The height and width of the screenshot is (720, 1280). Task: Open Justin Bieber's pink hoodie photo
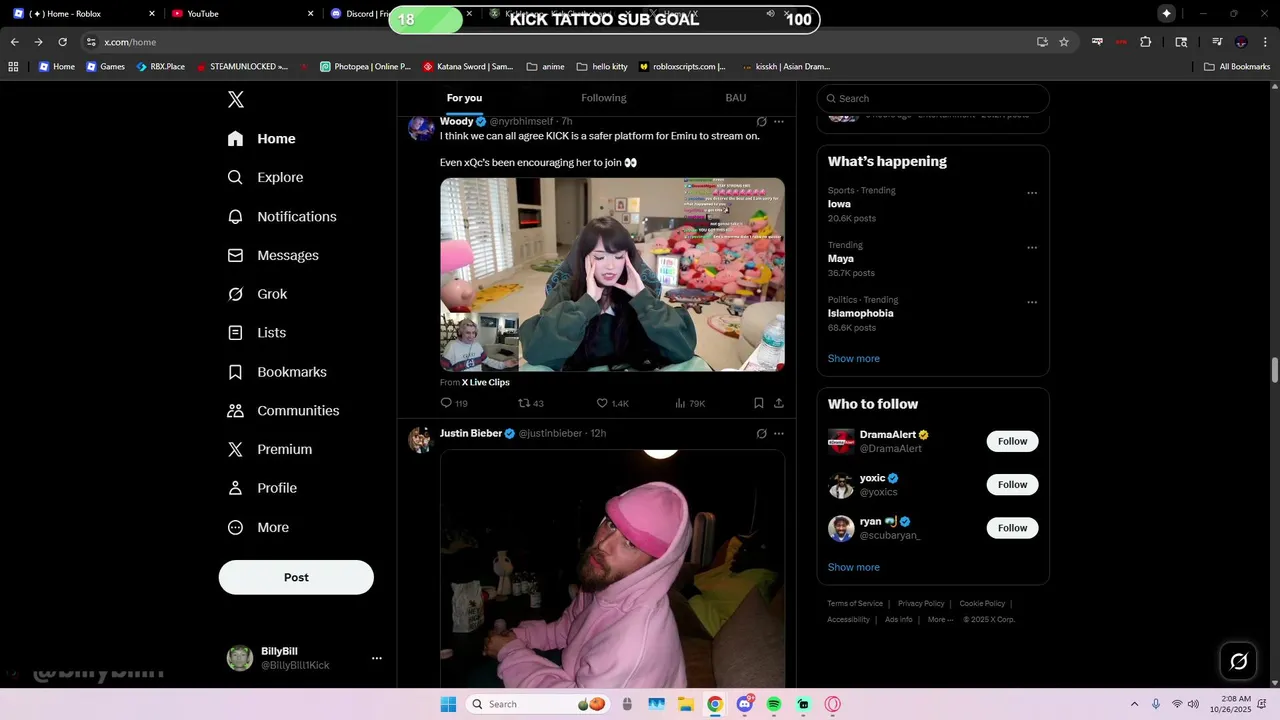(x=612, y=567)
